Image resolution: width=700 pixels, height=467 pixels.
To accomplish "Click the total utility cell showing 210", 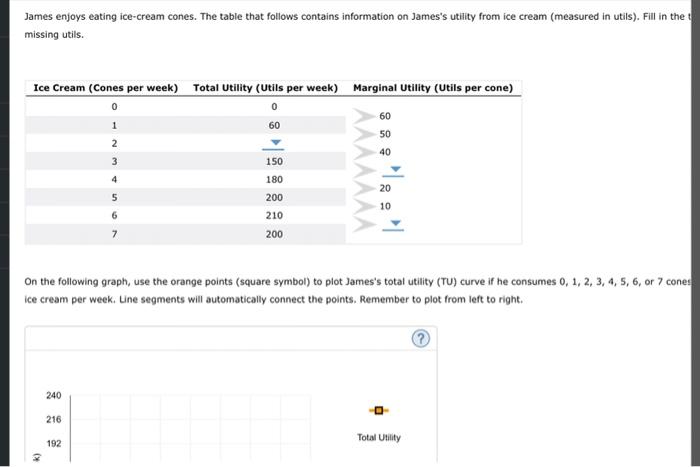I will (x=274, y=215).
